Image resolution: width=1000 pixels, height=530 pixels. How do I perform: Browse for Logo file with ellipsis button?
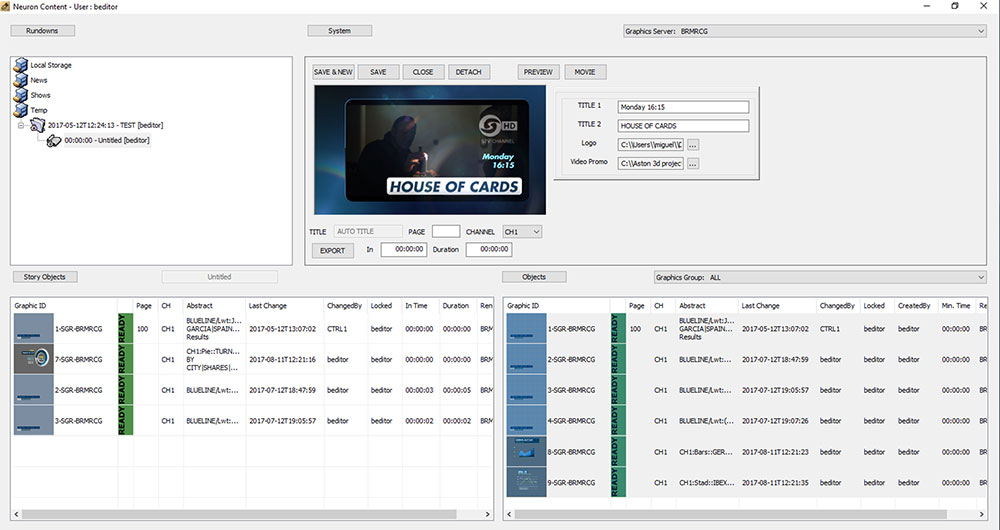(x=693, y=145)
